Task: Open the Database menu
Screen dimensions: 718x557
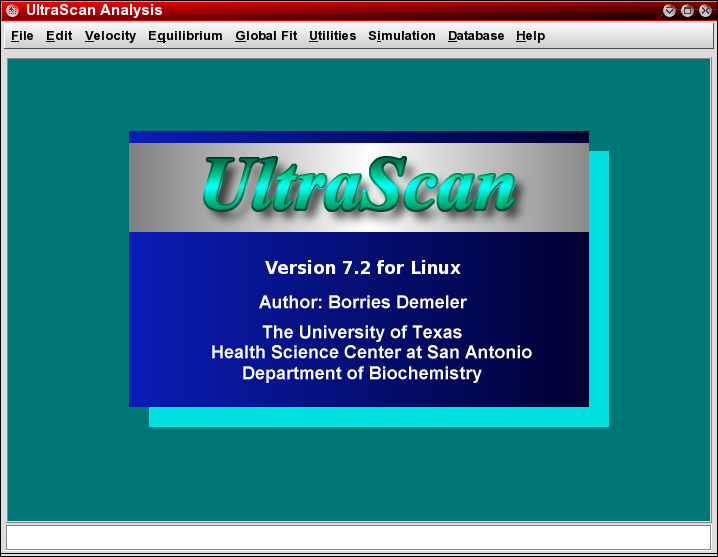Action: pos(476,36)
